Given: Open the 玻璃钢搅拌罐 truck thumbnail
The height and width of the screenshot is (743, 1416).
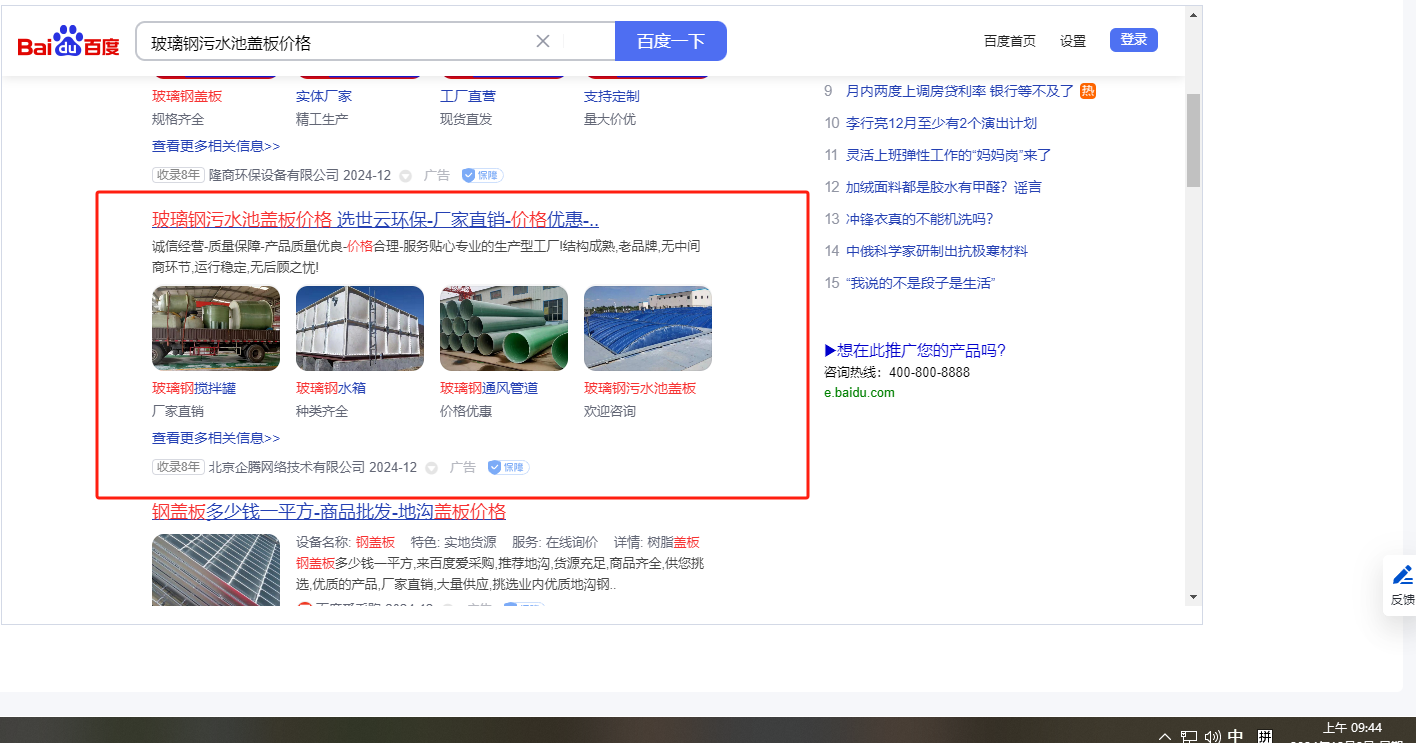Looking at the screenshot, I should (x=216, y=328).
